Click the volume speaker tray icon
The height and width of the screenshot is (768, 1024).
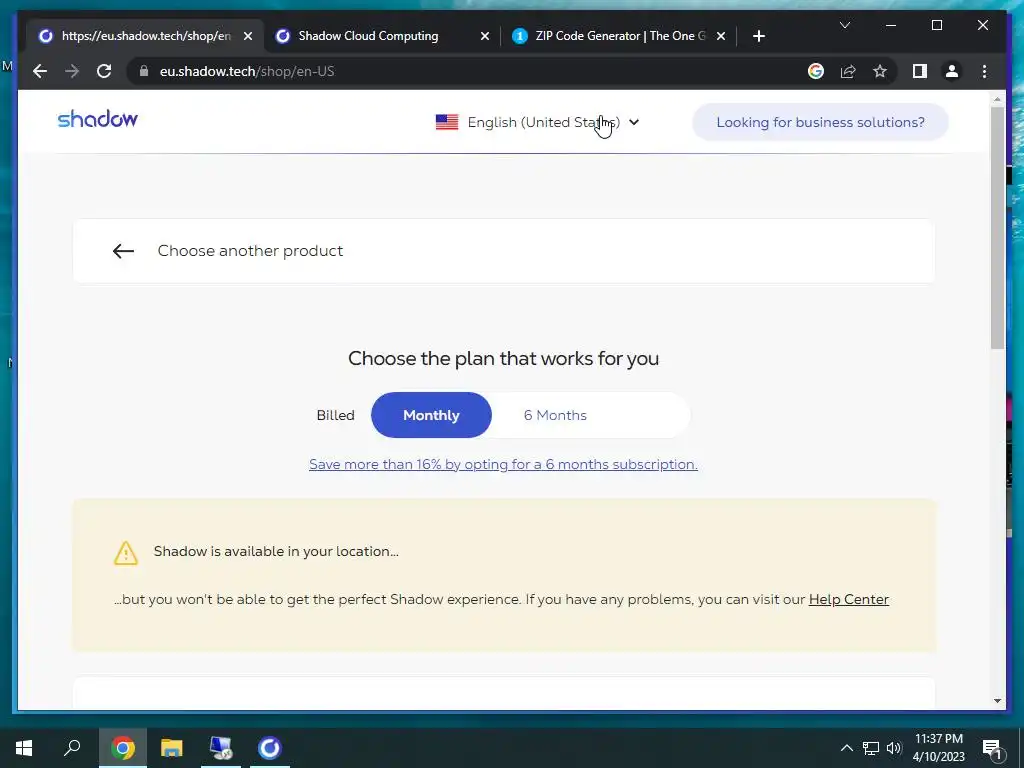click(x=894, y=748)
